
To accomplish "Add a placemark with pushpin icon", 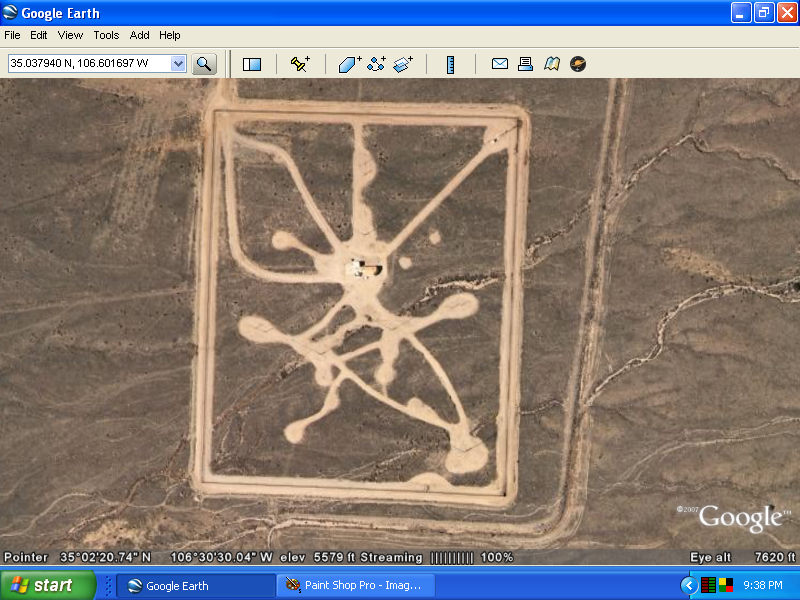I will [300, 64].
